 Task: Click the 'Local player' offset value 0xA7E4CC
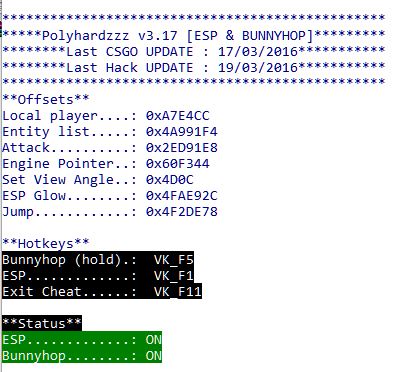click(x=178, y=116)
